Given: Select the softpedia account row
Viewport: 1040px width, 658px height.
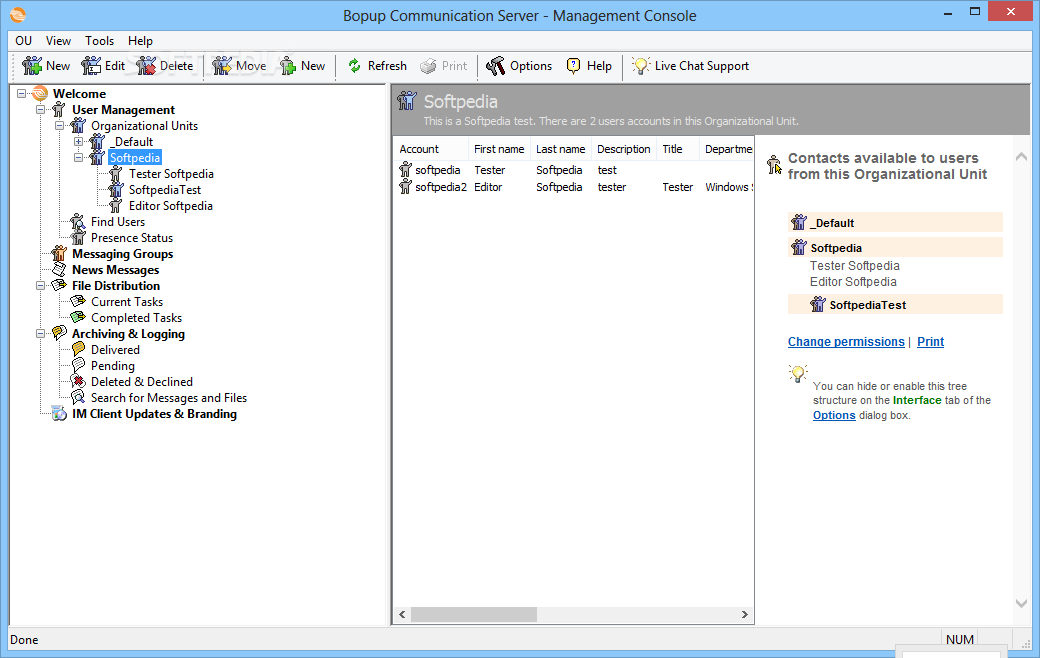Looking at the screenshot, I should click(574, 170).
